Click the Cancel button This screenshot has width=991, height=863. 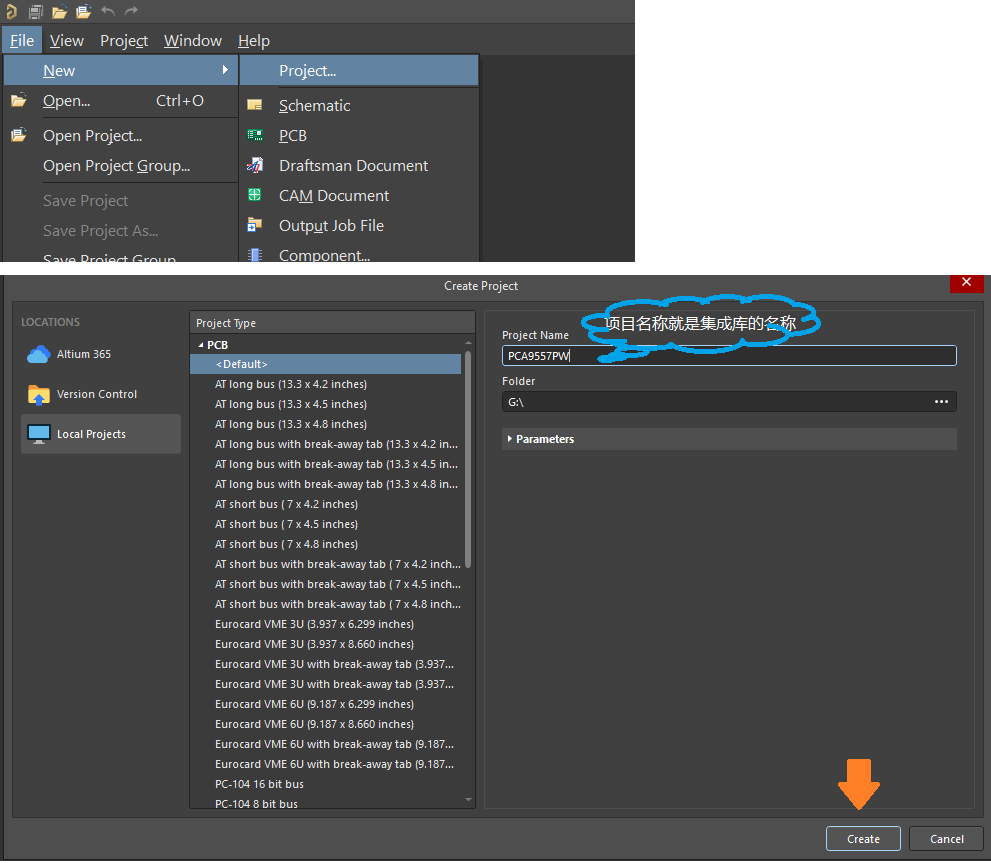point(946,839)
